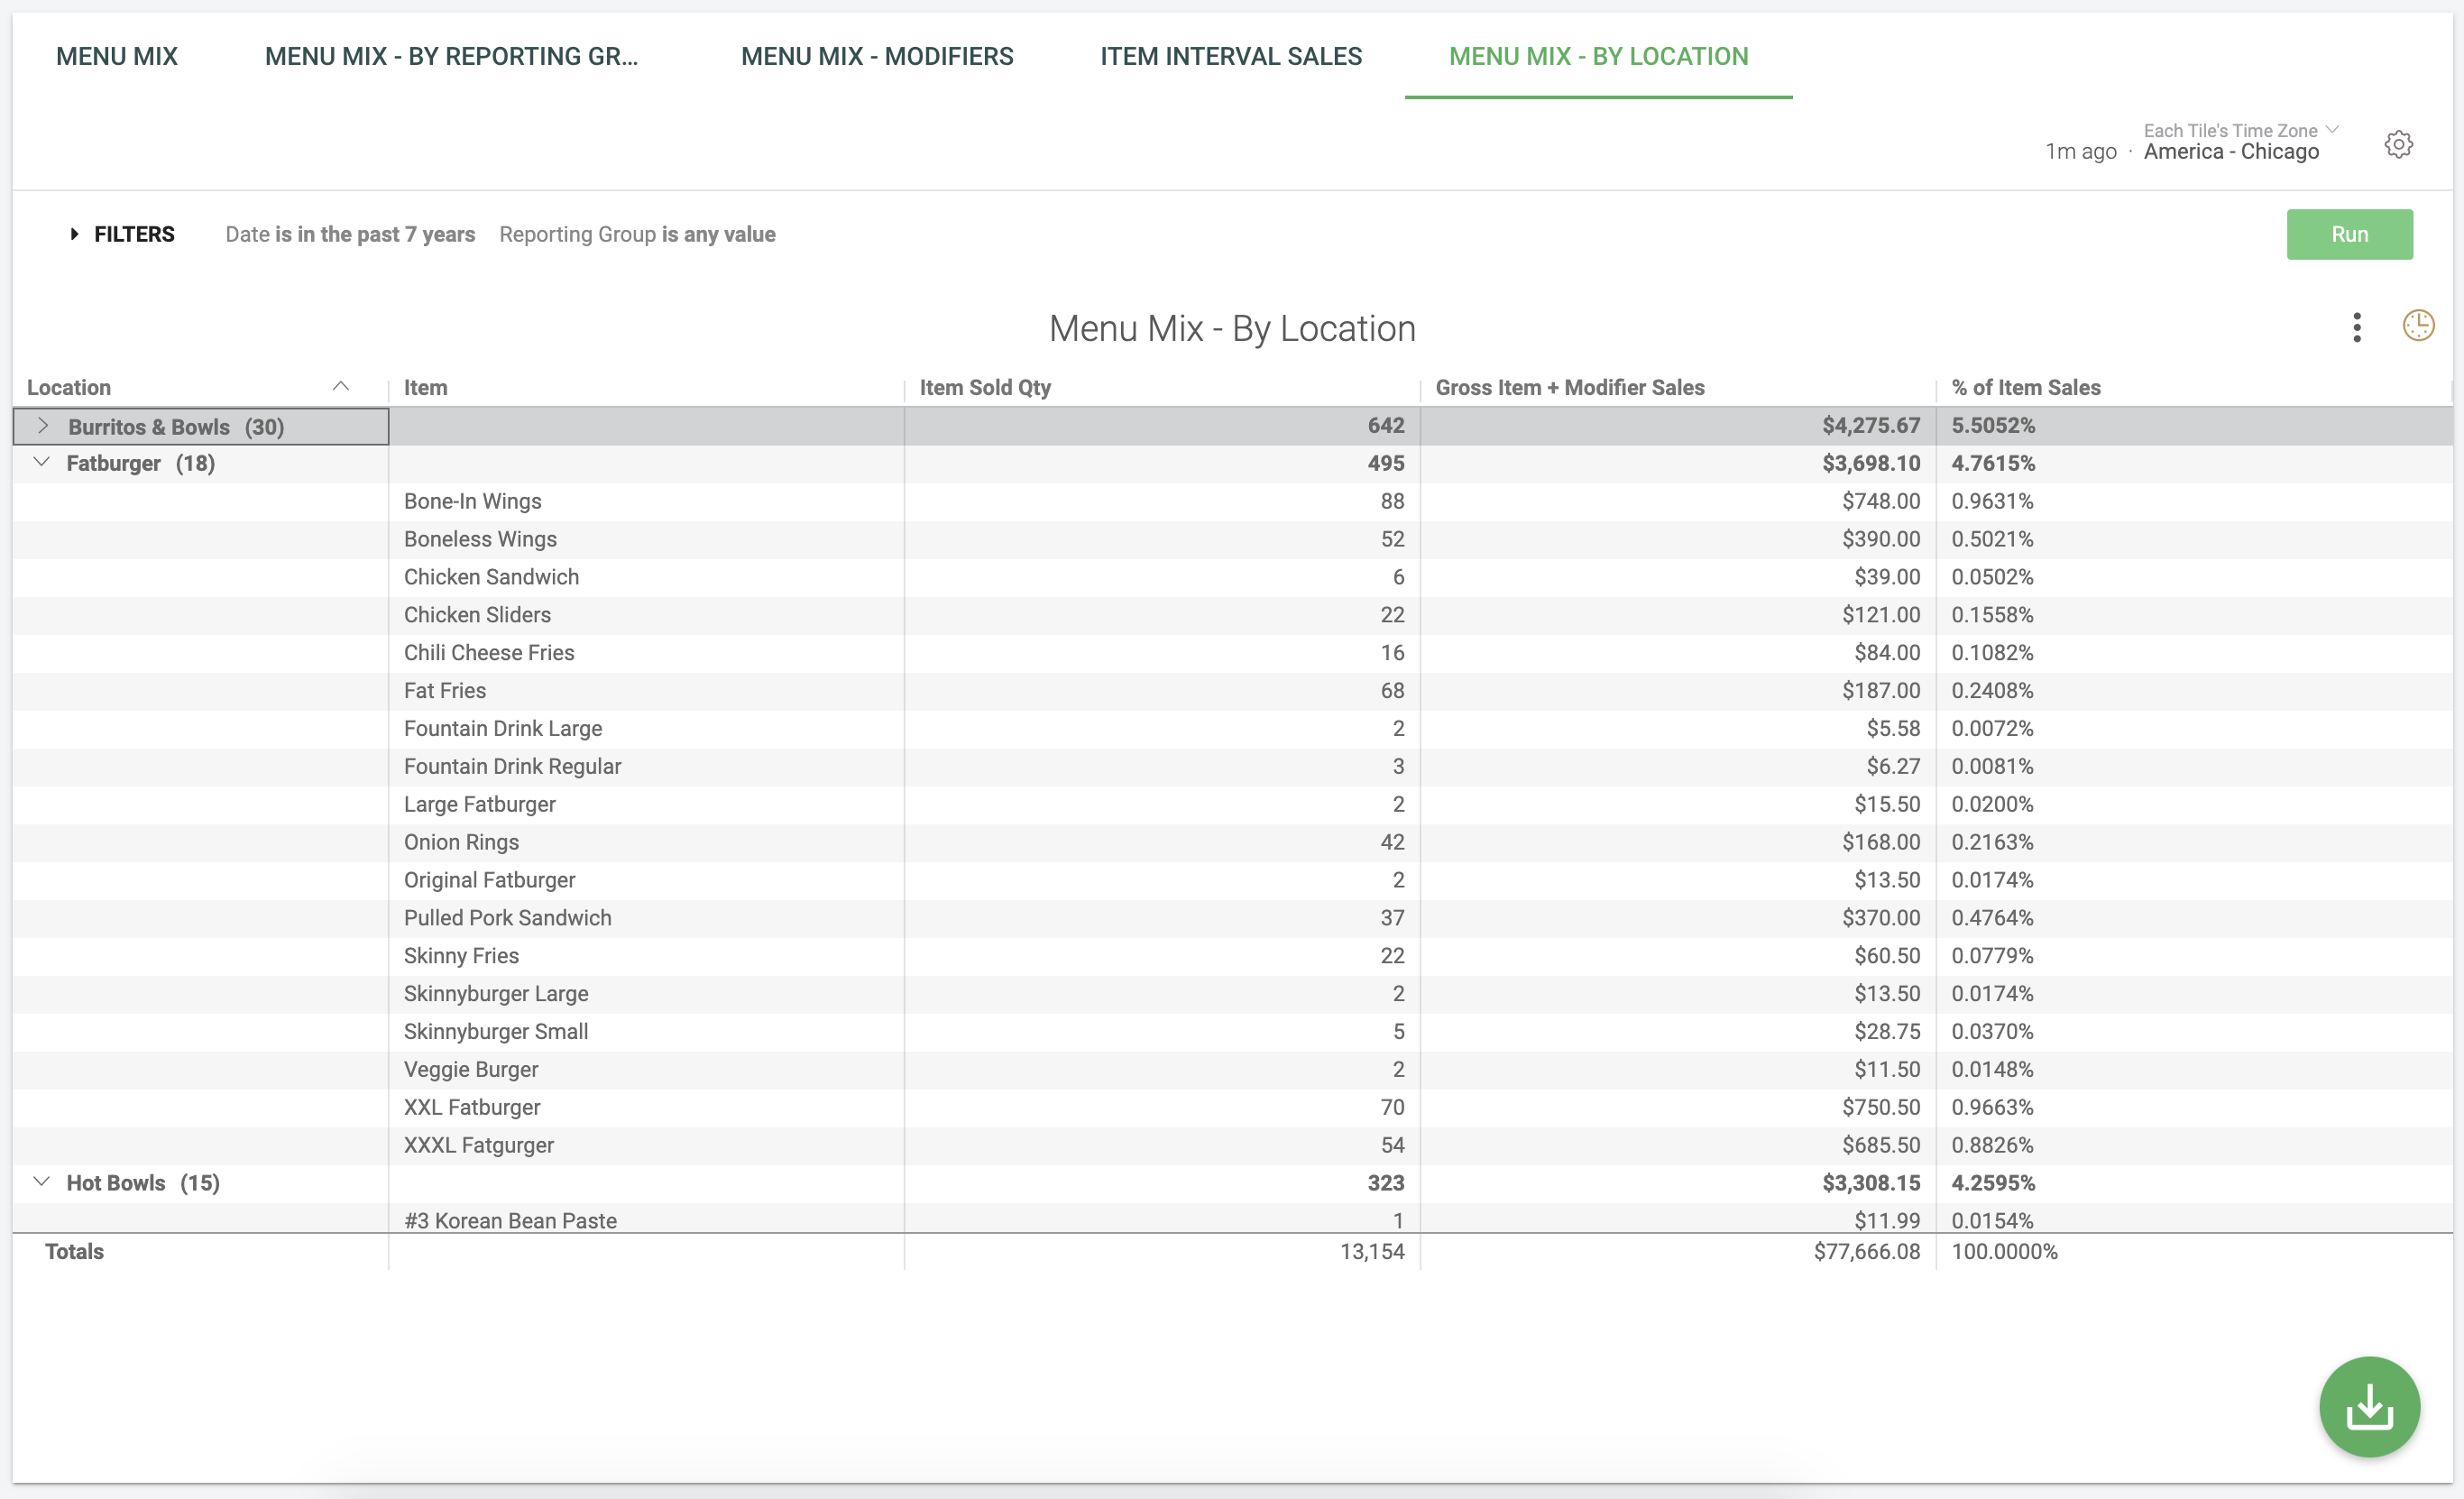Collapse the Hot Bowls group

[x=41, y=1182]
